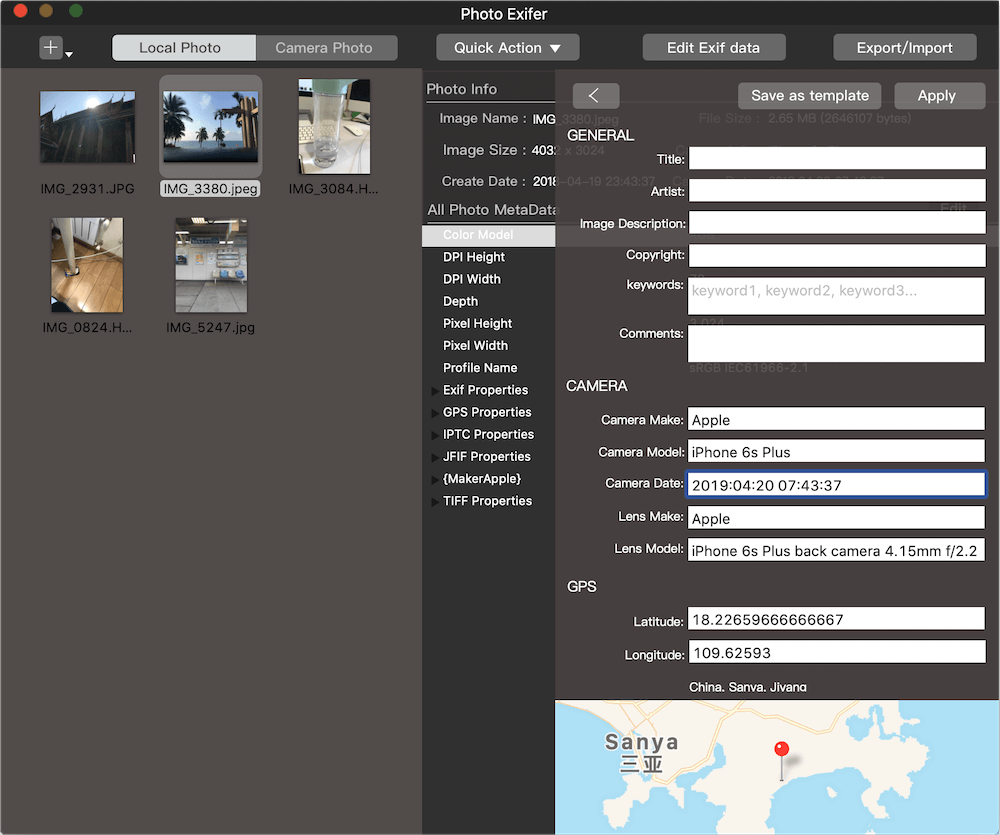Image resolution: width=1000 pixels, height=835 pixels.
Task: Click the Lens Model field
Action: click(836, 550)
